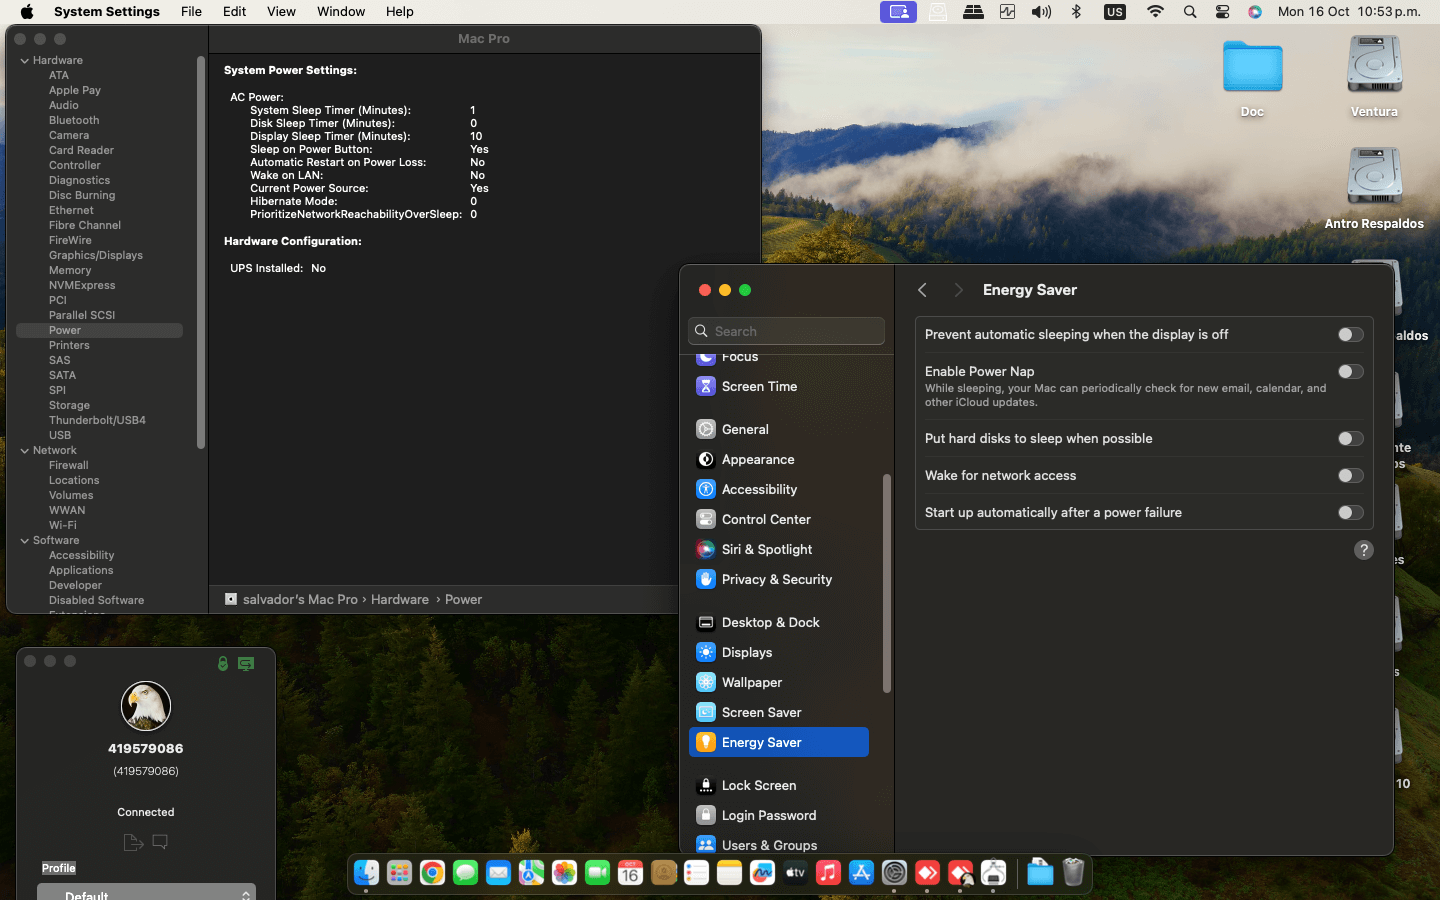Click Hardware in the breadcrumb path
The image size is (1440, 900).
[x=399, y=599]
